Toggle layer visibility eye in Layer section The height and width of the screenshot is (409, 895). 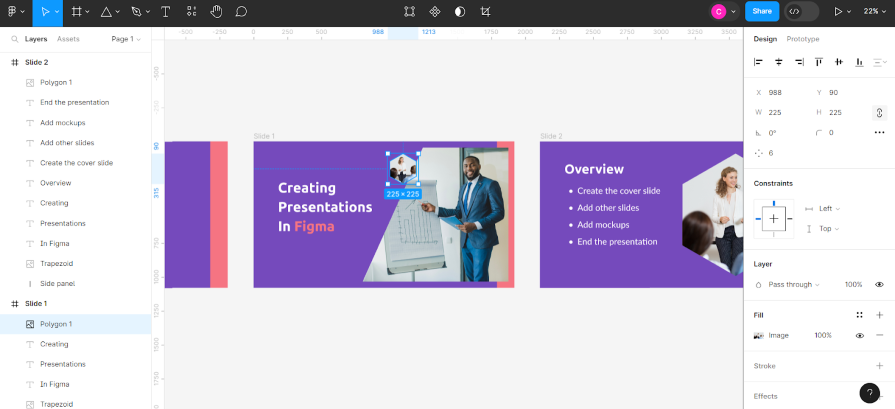pos(879,284)
